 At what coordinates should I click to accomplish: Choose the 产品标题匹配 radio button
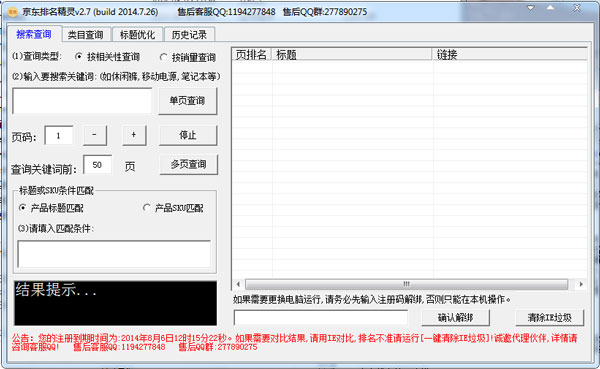(x=51, y=208)
